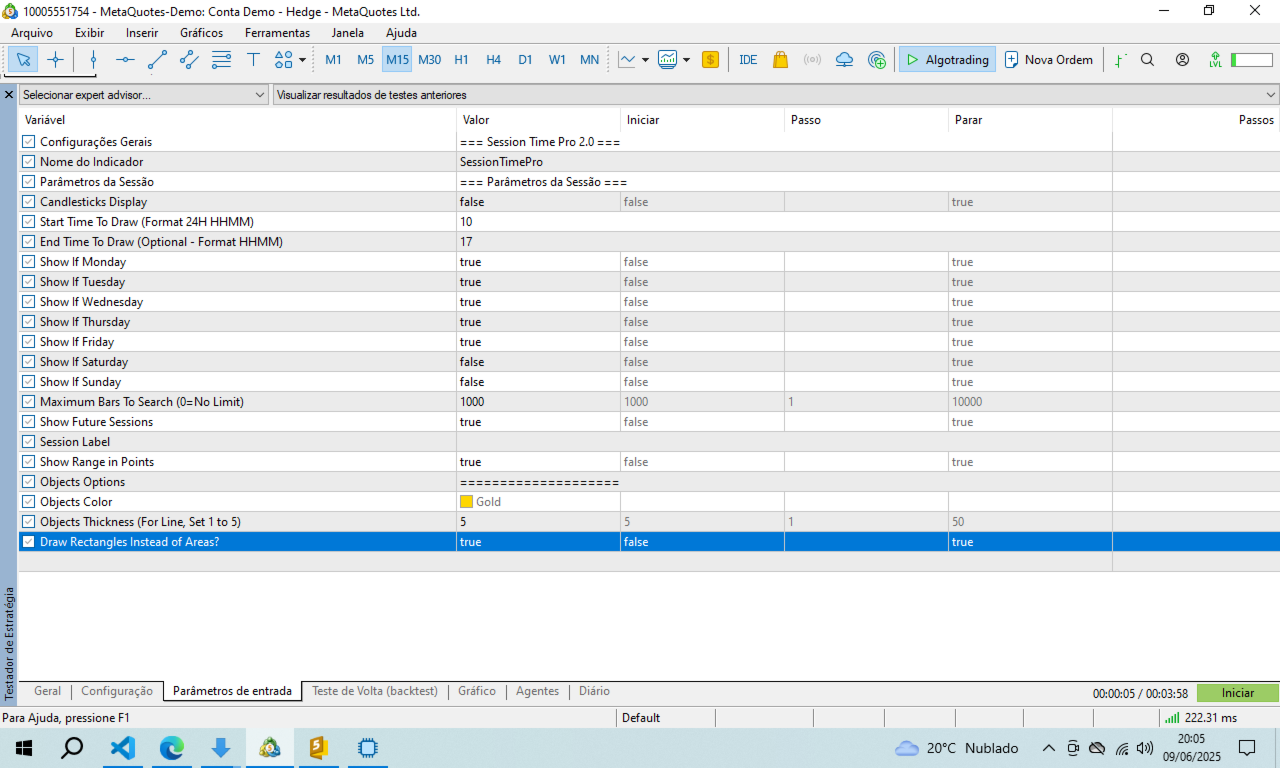Open the search magnifier in toolbar

coord(1148,60)
